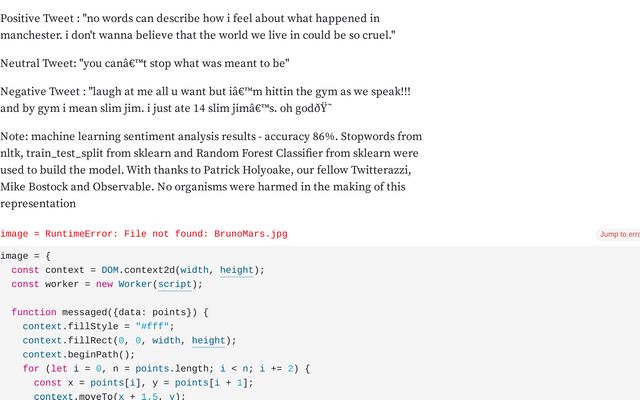Click the Worker class name in code
640x400 pixels.
pos(135,284)
